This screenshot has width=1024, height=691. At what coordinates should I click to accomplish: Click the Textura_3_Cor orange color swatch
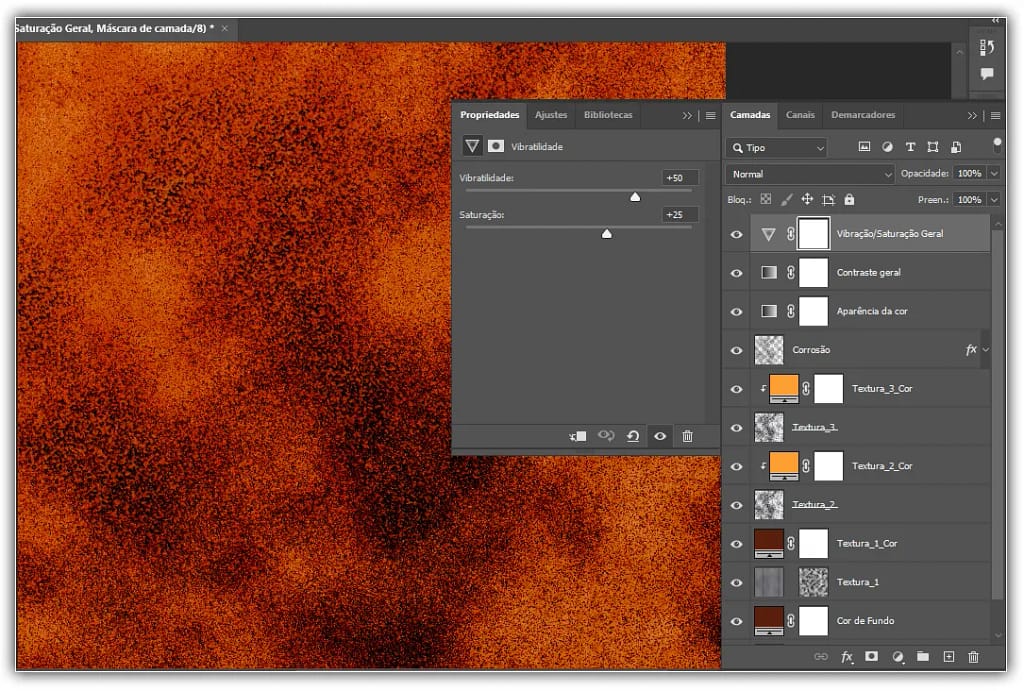coord(784,389)
